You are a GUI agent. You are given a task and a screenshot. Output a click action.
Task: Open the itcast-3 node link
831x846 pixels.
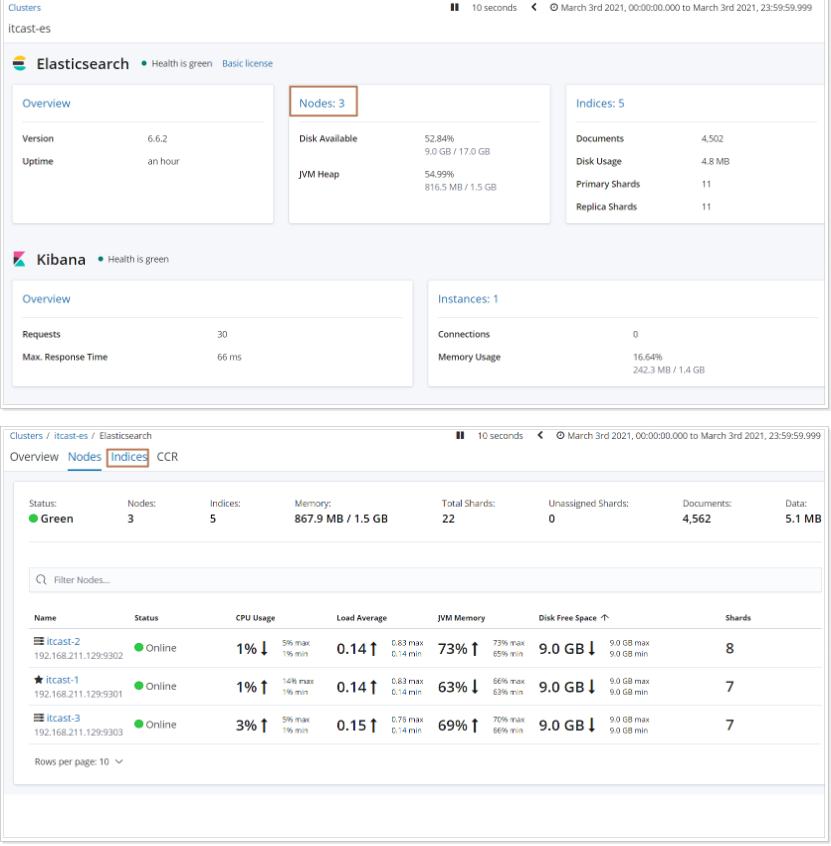(x=63, y=718)
